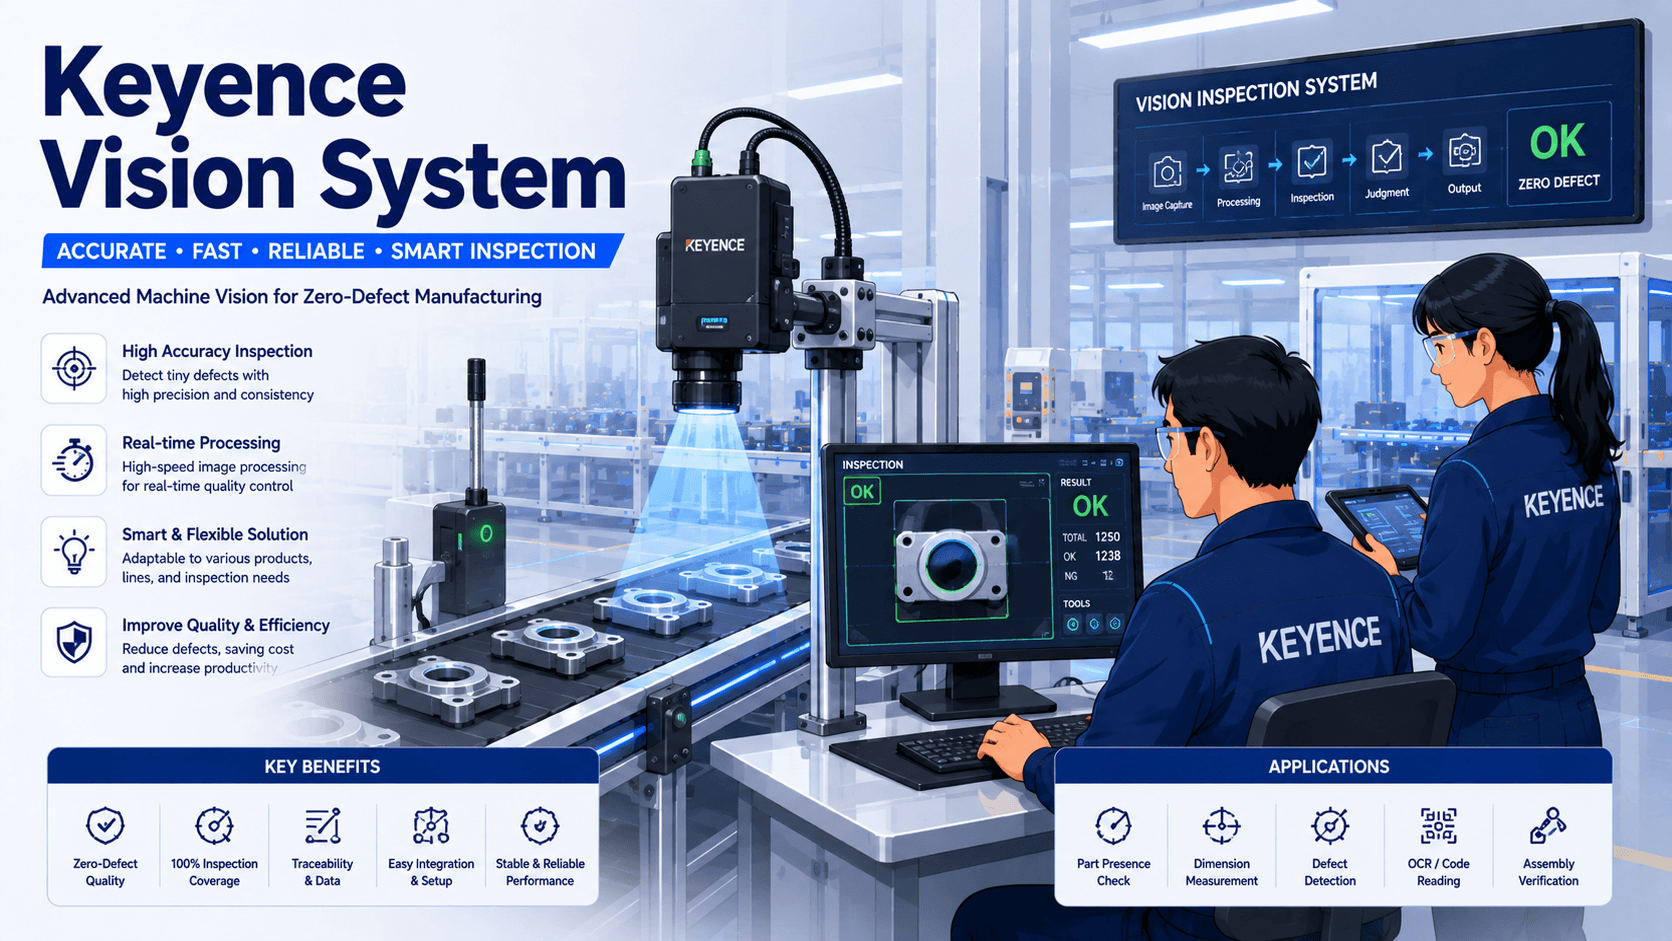Click the Smart & Flexible Solution heading

point(215,534)
